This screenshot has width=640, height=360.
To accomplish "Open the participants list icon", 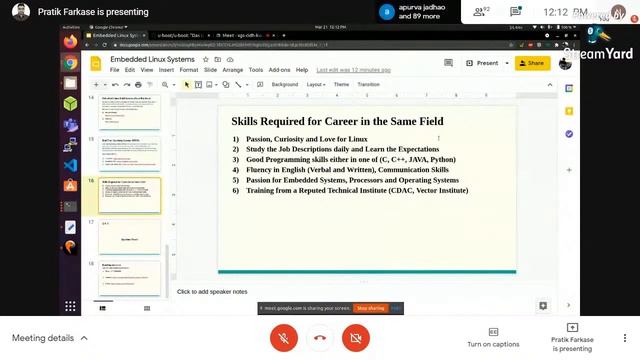I will 481,12.
